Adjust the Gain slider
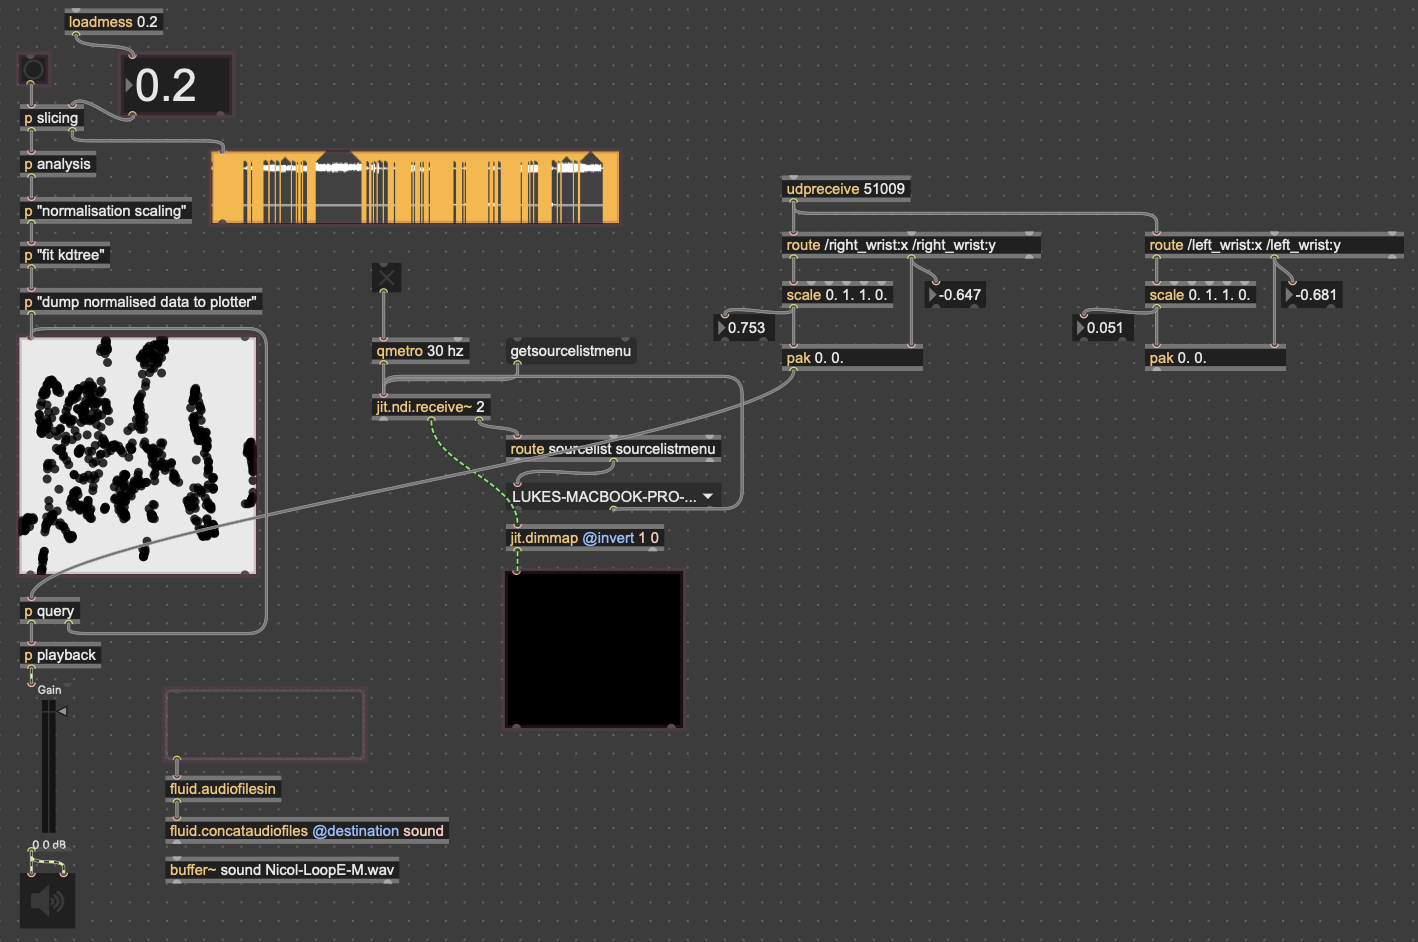The height and width of the screenshot is (942, 1418). pyautogui.click(x=49, y=765)
